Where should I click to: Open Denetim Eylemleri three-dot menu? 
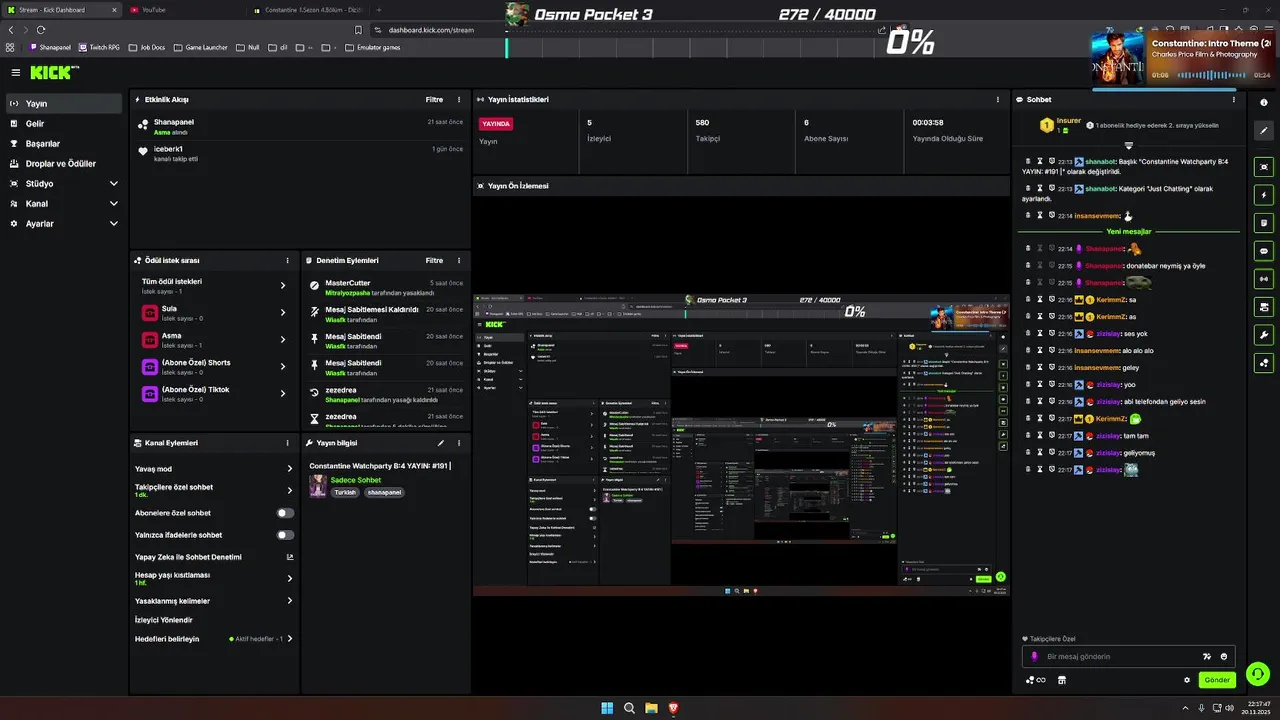tap(459, 260)
